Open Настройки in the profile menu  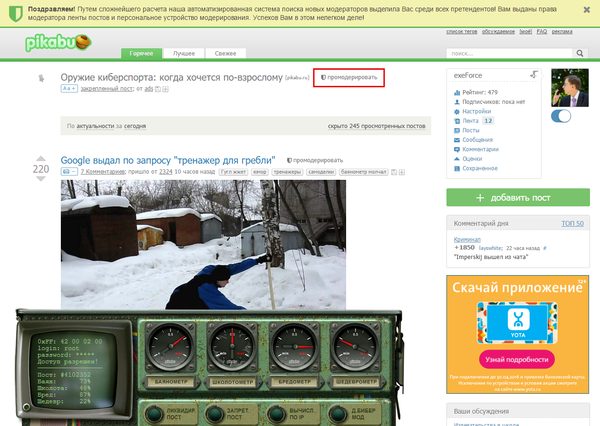473,111
